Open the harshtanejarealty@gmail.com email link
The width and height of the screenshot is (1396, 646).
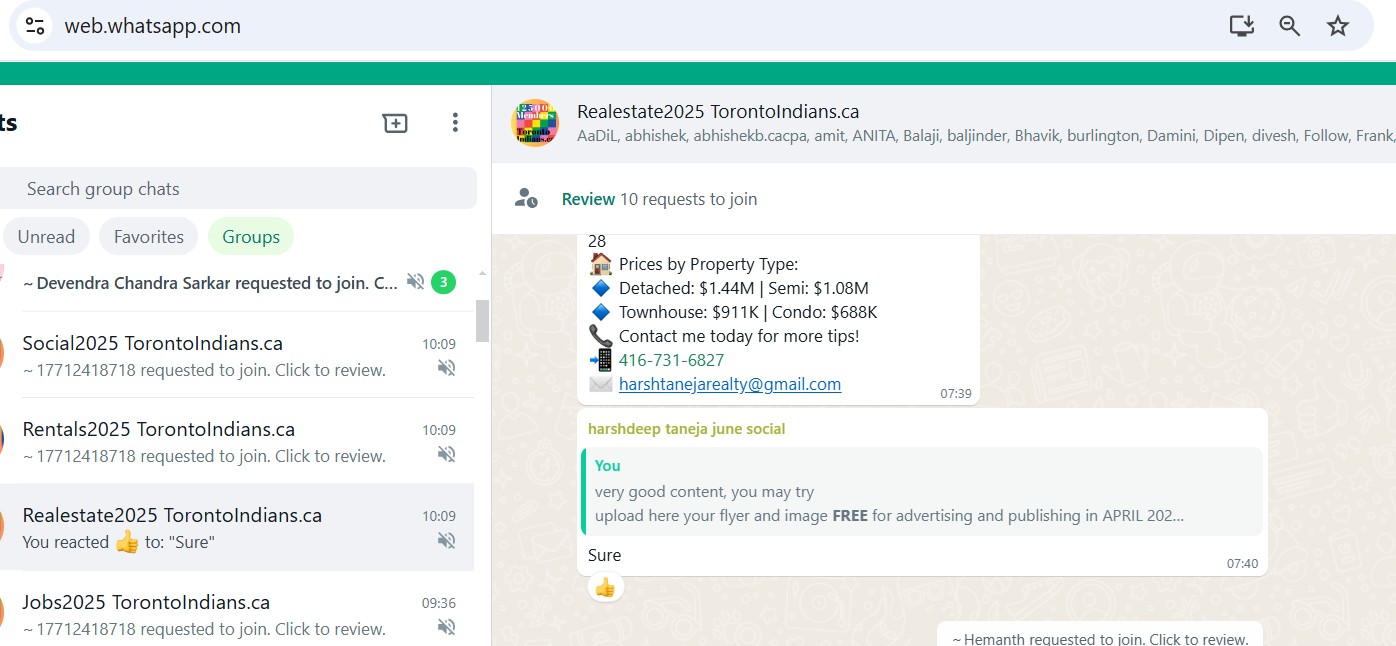[x=729, y=384]
